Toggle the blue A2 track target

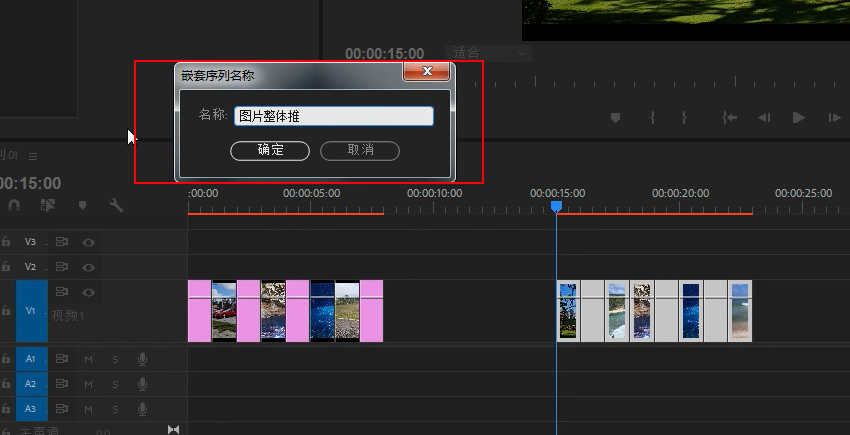click(x=32, y=384)
